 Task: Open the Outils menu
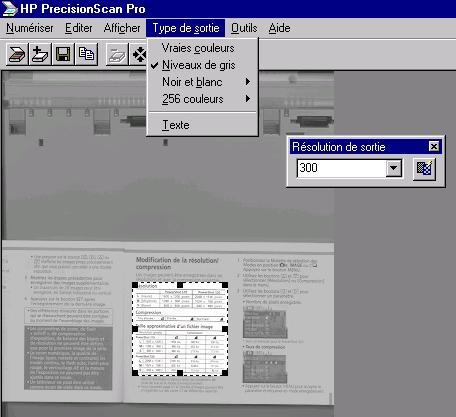(x=244, y=28)
